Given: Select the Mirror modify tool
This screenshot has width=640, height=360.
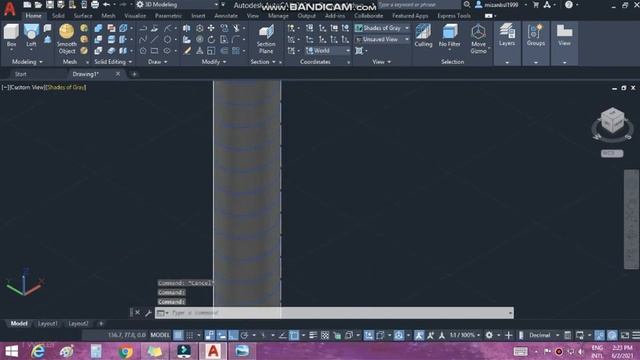Looking at the screenshot, I should [187, 28].
